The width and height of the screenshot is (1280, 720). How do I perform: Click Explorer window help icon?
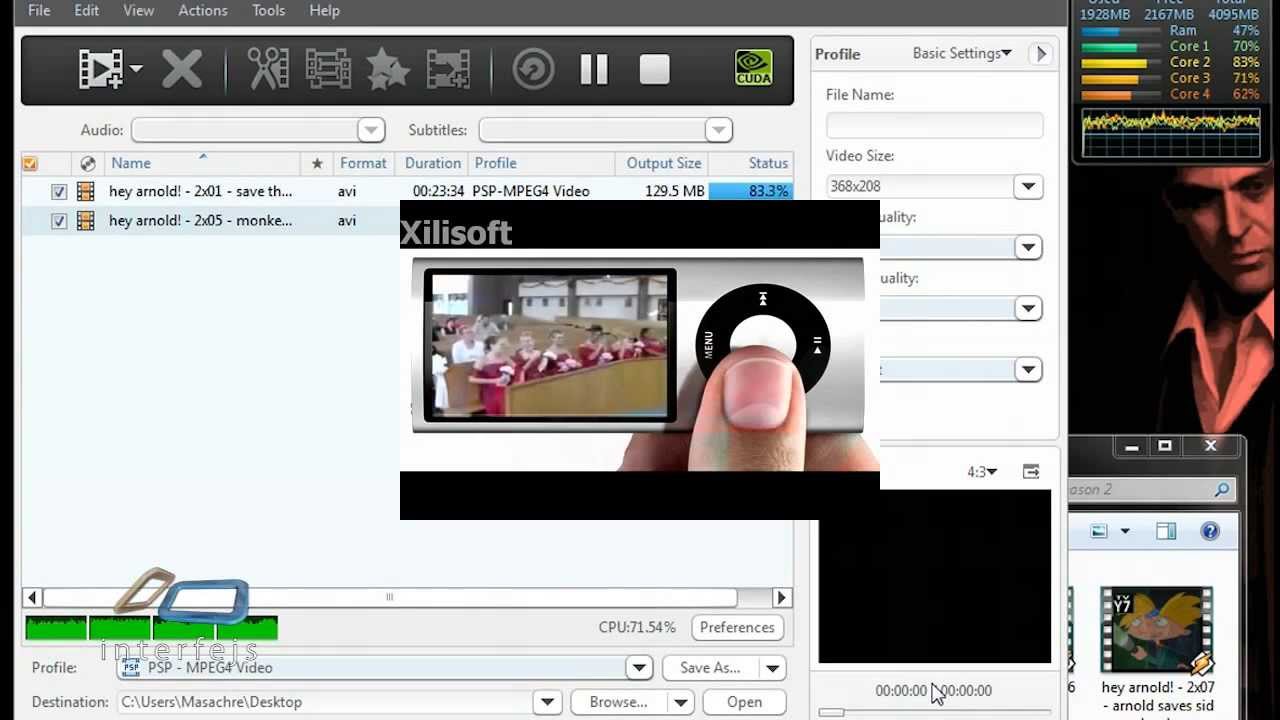coord(1210,532)
